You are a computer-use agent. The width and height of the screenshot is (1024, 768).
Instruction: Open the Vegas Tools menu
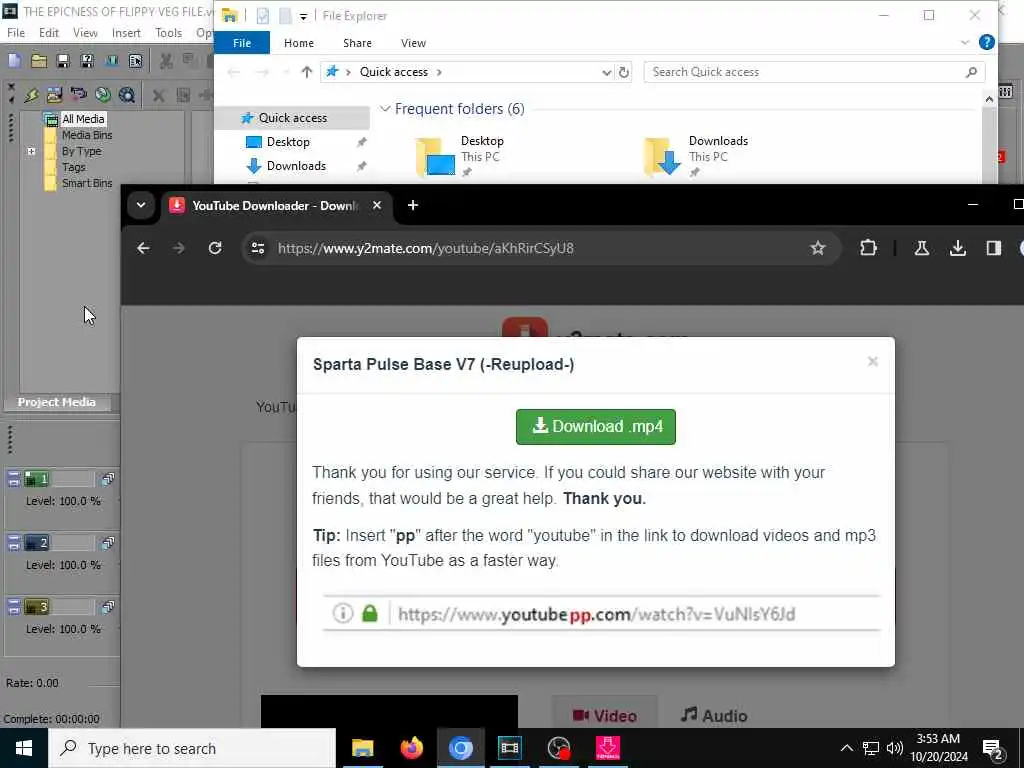[x=168, y=33]
